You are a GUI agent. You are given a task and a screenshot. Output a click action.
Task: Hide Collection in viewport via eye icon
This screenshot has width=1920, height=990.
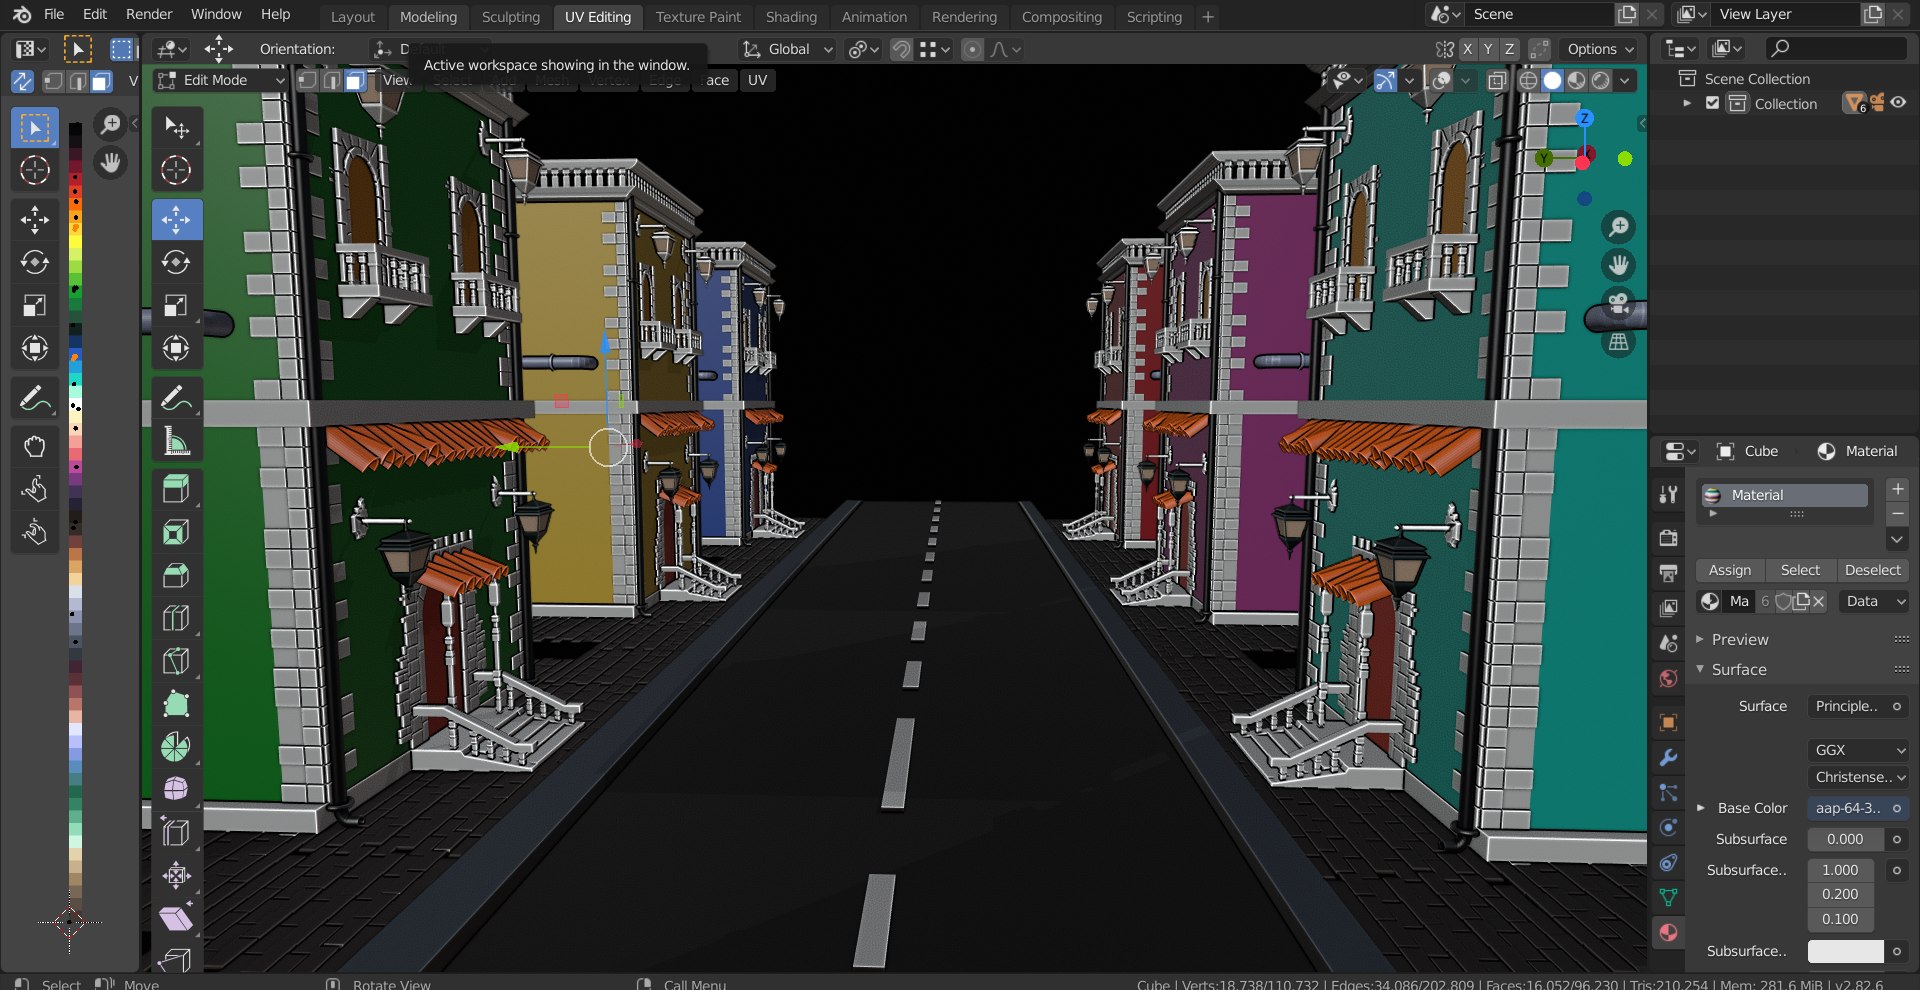(1898, 103)
